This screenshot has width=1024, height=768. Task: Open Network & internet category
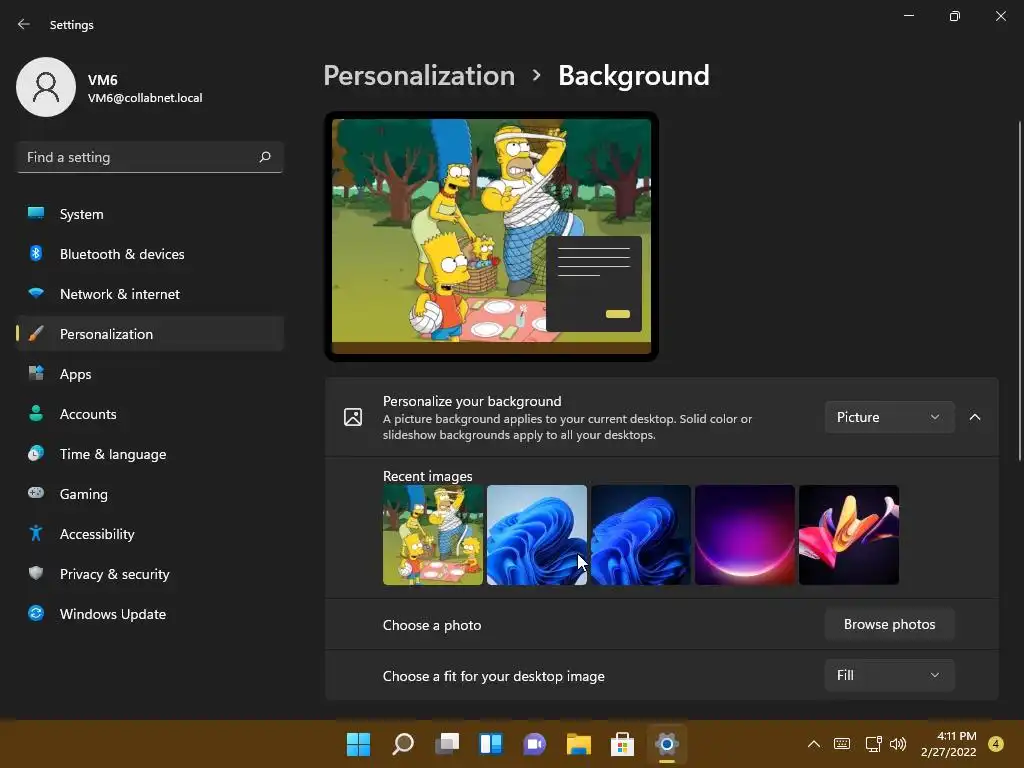[150, 294]
